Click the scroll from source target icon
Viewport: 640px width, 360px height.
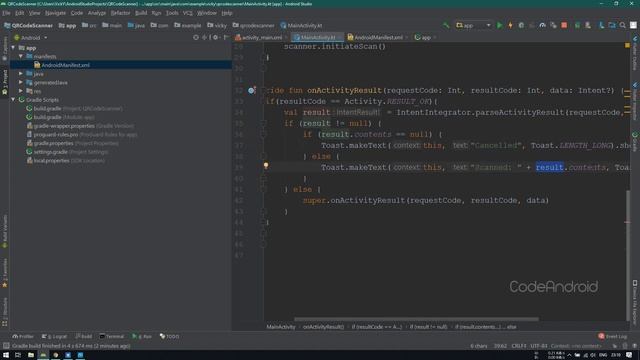196,38
